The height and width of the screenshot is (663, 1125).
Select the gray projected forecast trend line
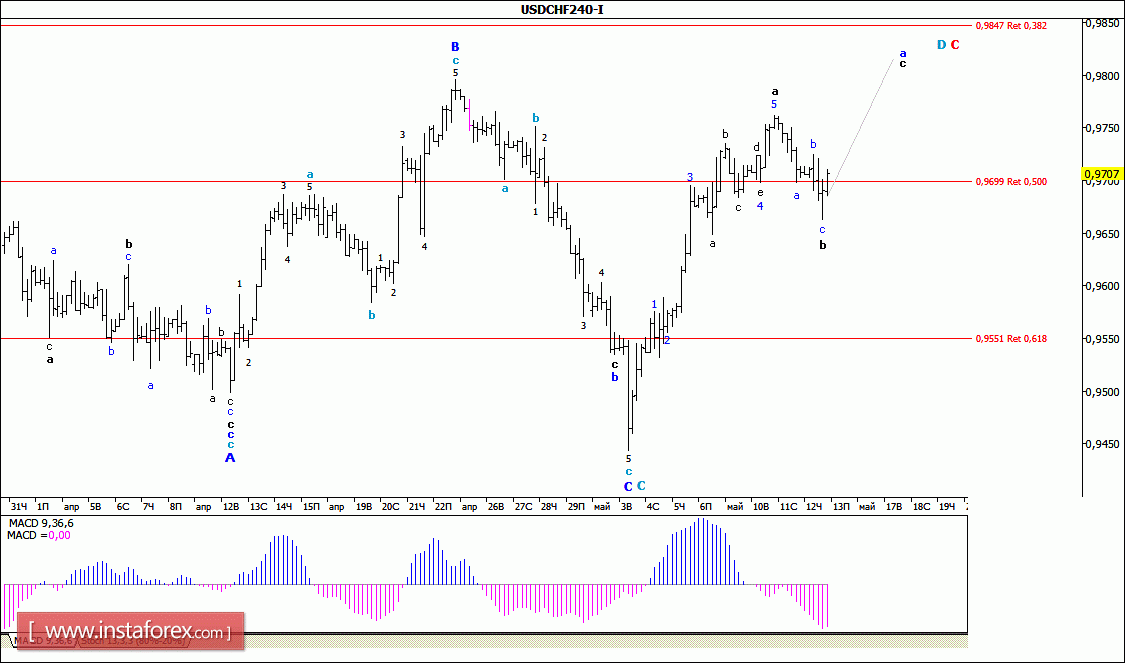point(862,126)
